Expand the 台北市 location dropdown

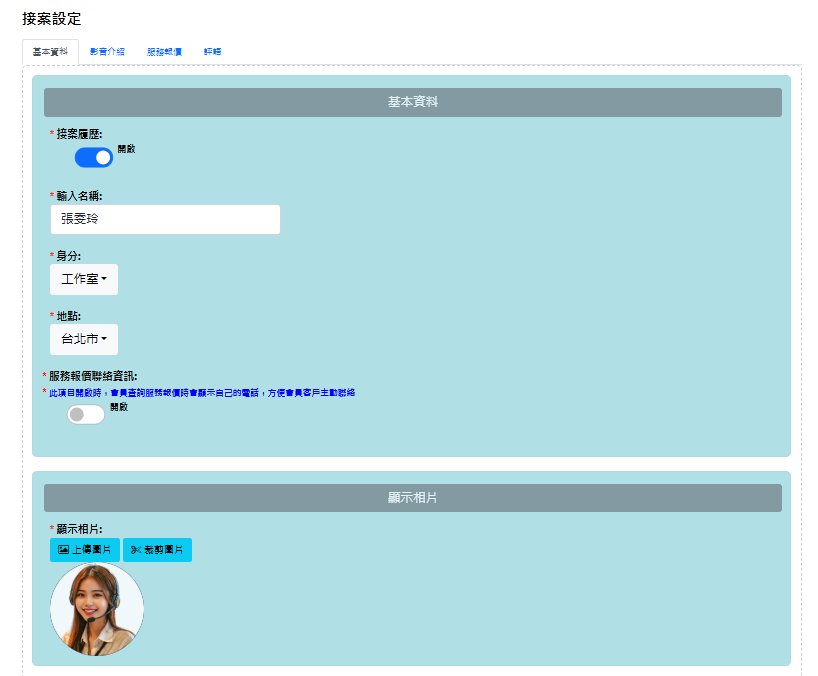click(84, 339)
